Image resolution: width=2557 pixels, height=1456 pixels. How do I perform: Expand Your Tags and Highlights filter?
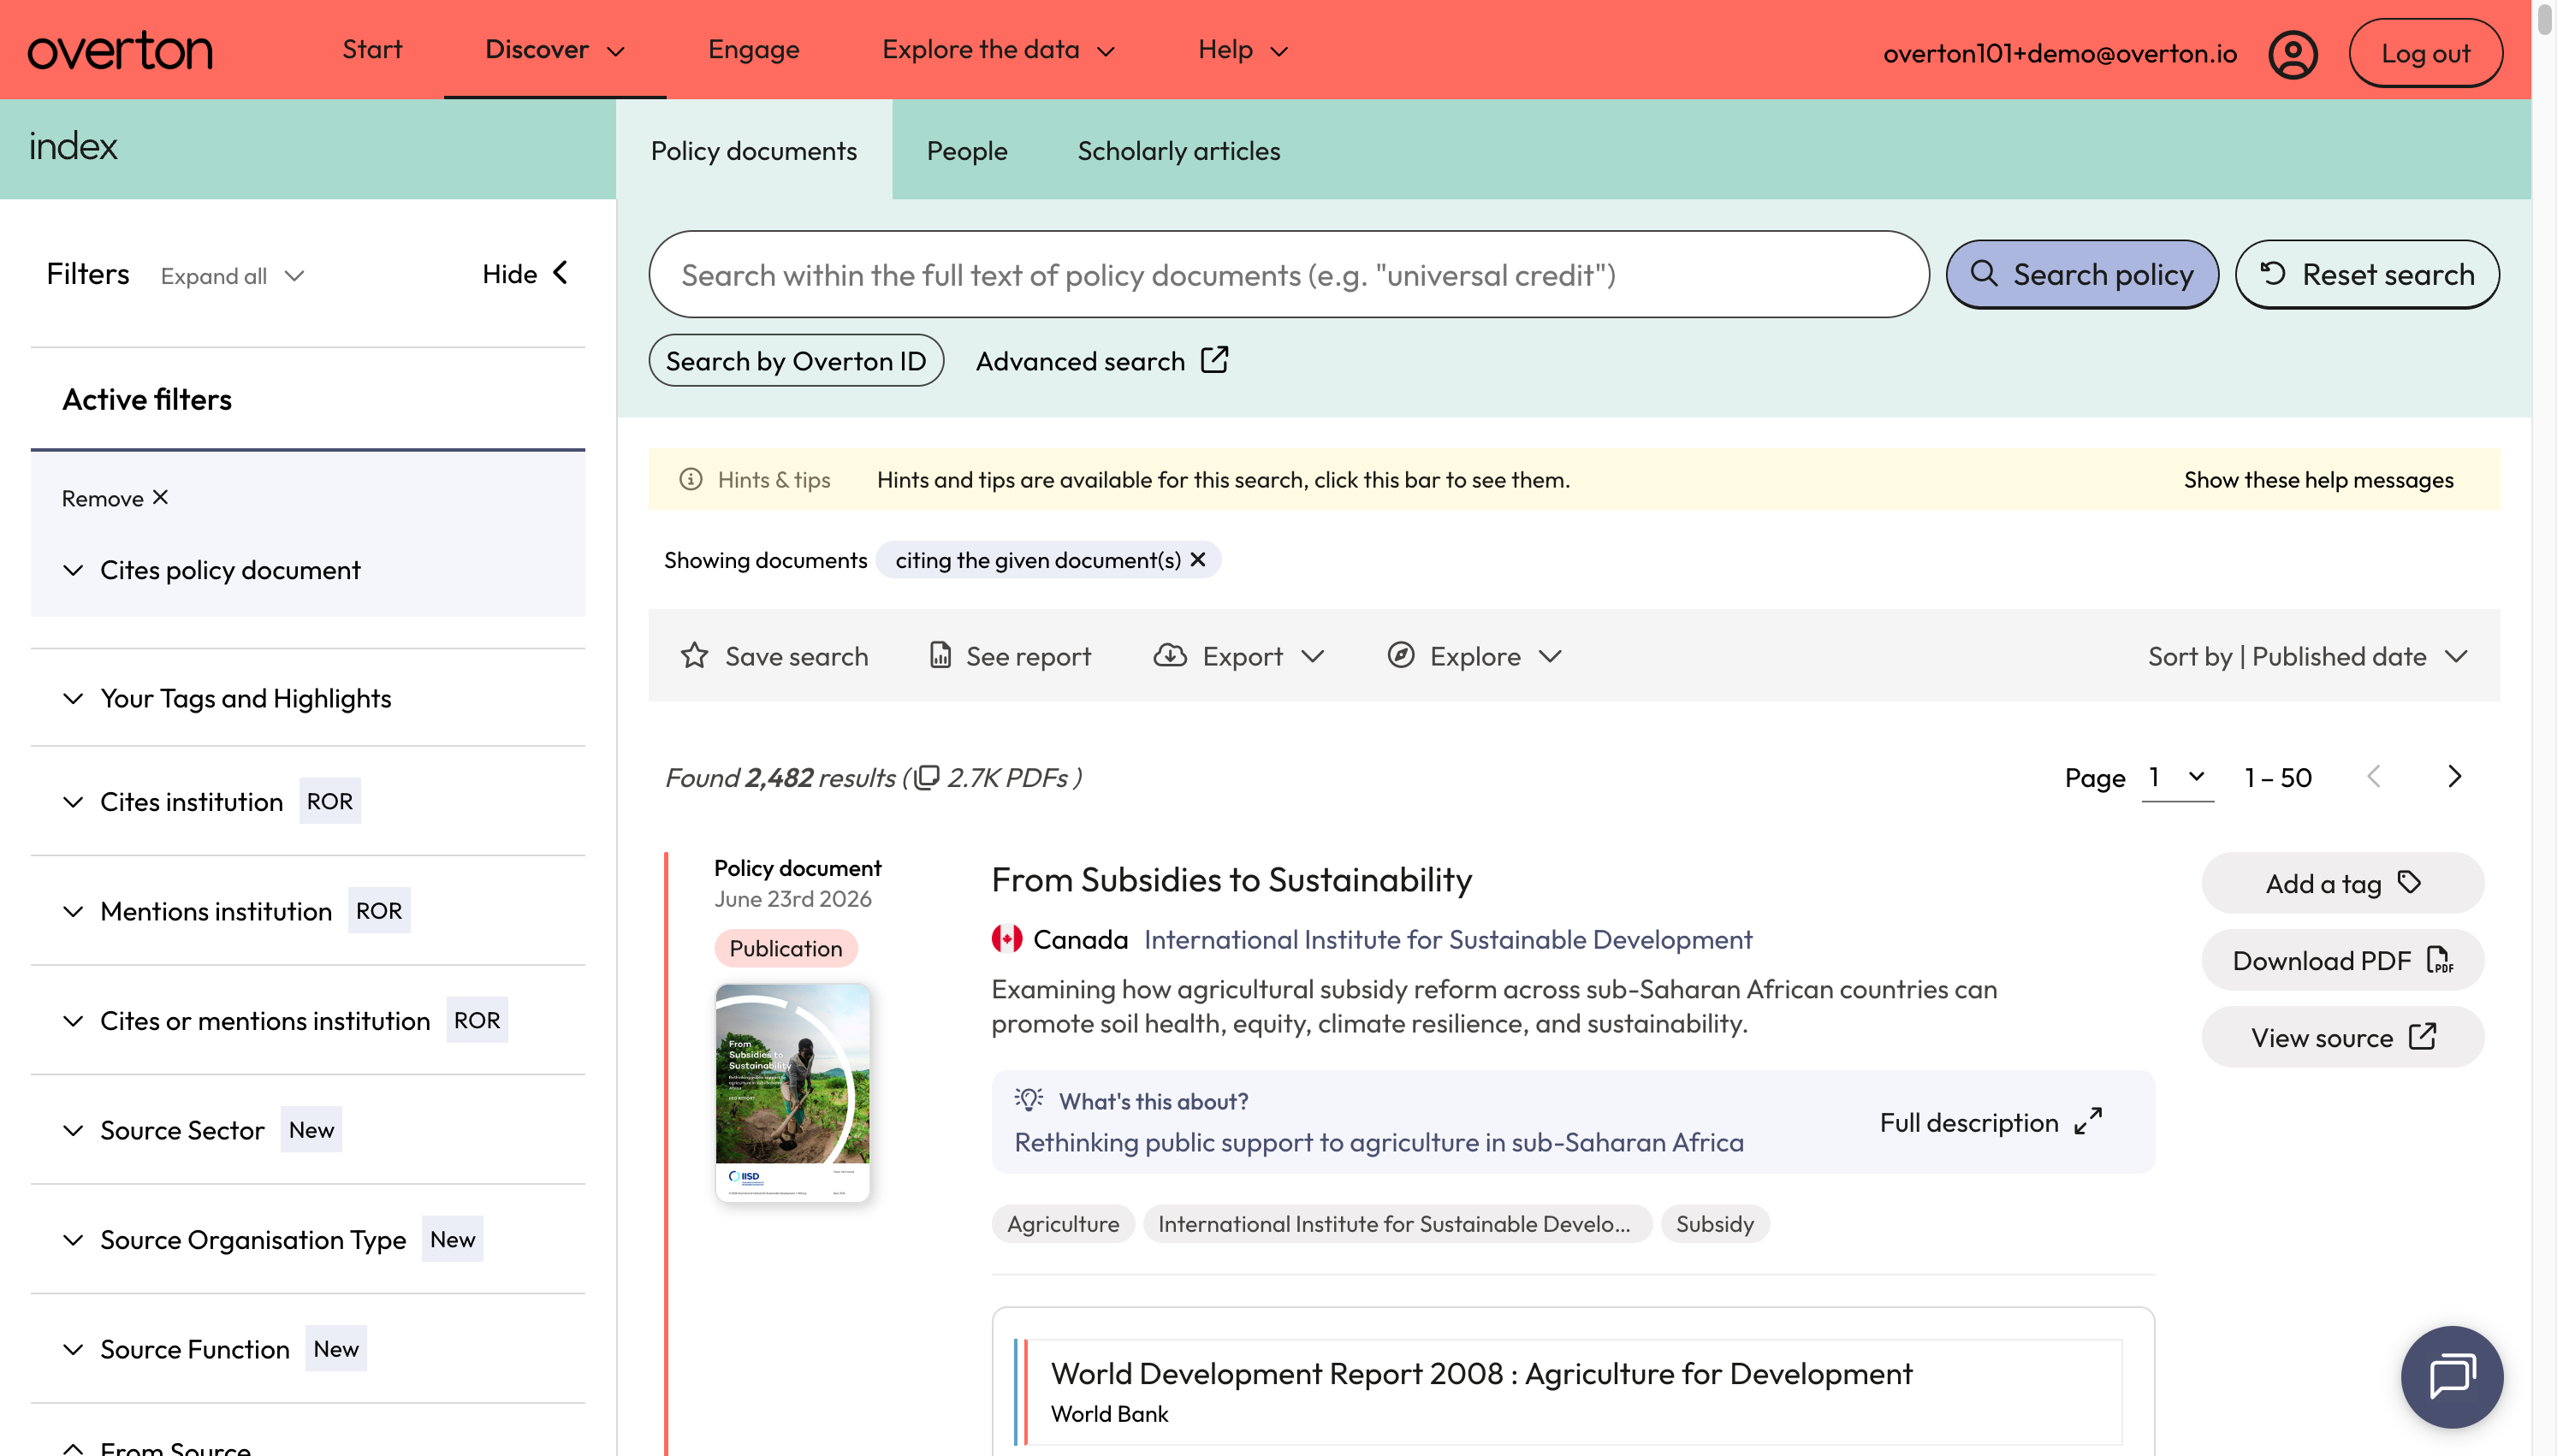coord(226,698)
